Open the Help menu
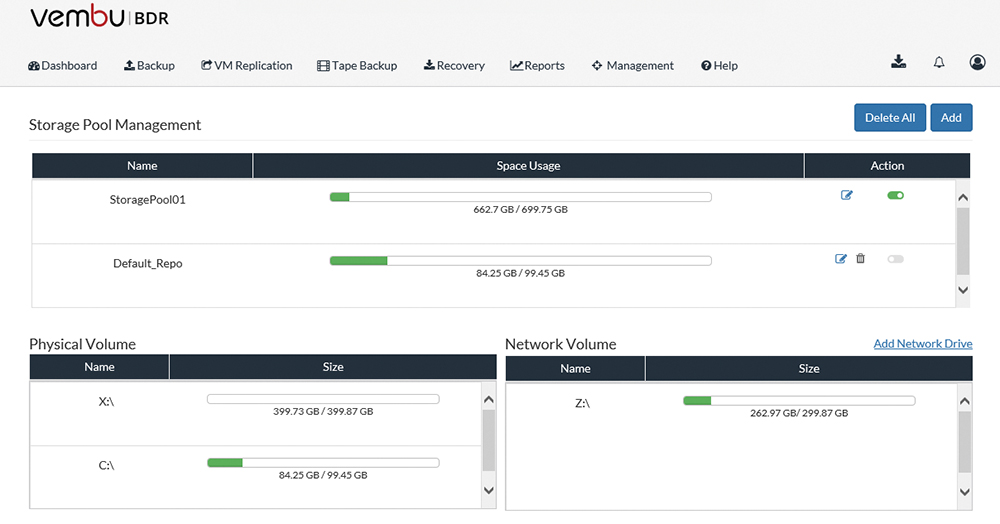 click(719, 66)
